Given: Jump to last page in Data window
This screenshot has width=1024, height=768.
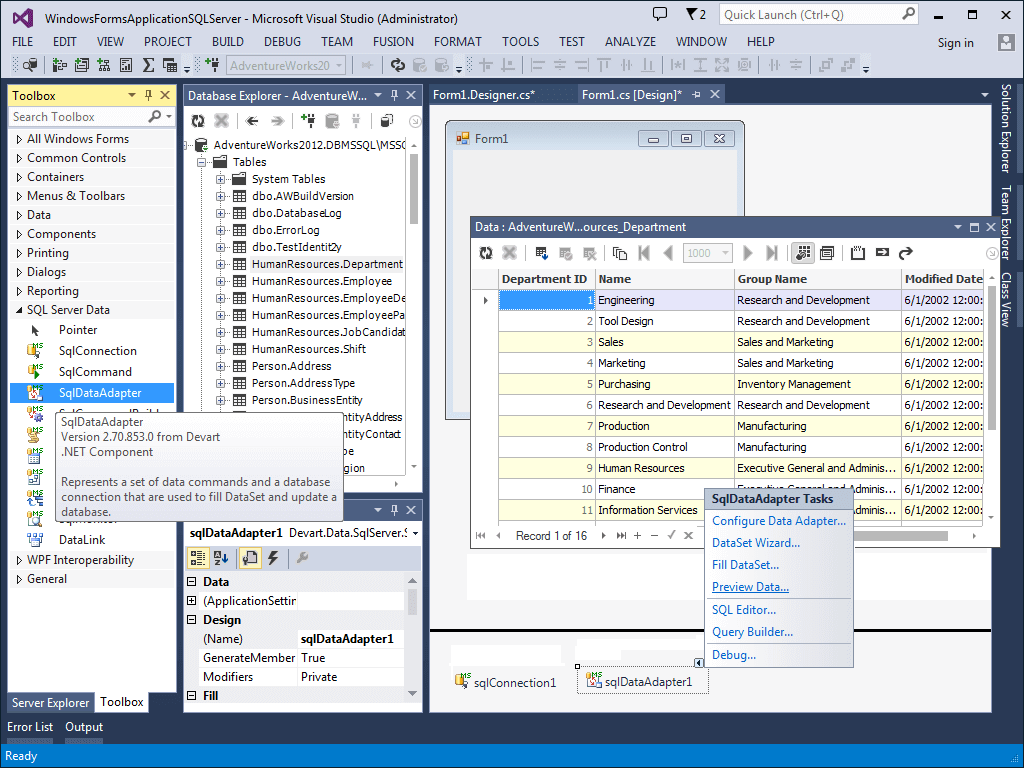Looking at the screenshot, I should [771, 253].
